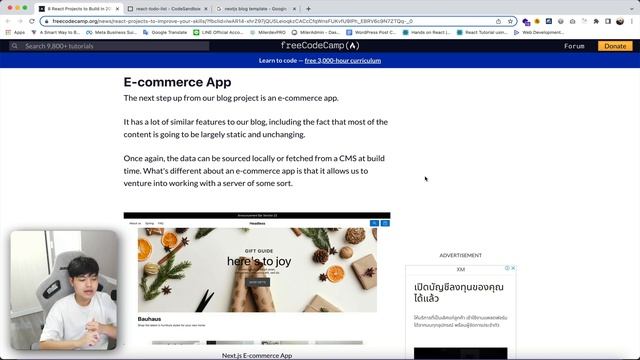Close the react-todo-list CodeSandbox tab
The width and height of the screenshot is (640, 360).
click(x=206, y=9)
